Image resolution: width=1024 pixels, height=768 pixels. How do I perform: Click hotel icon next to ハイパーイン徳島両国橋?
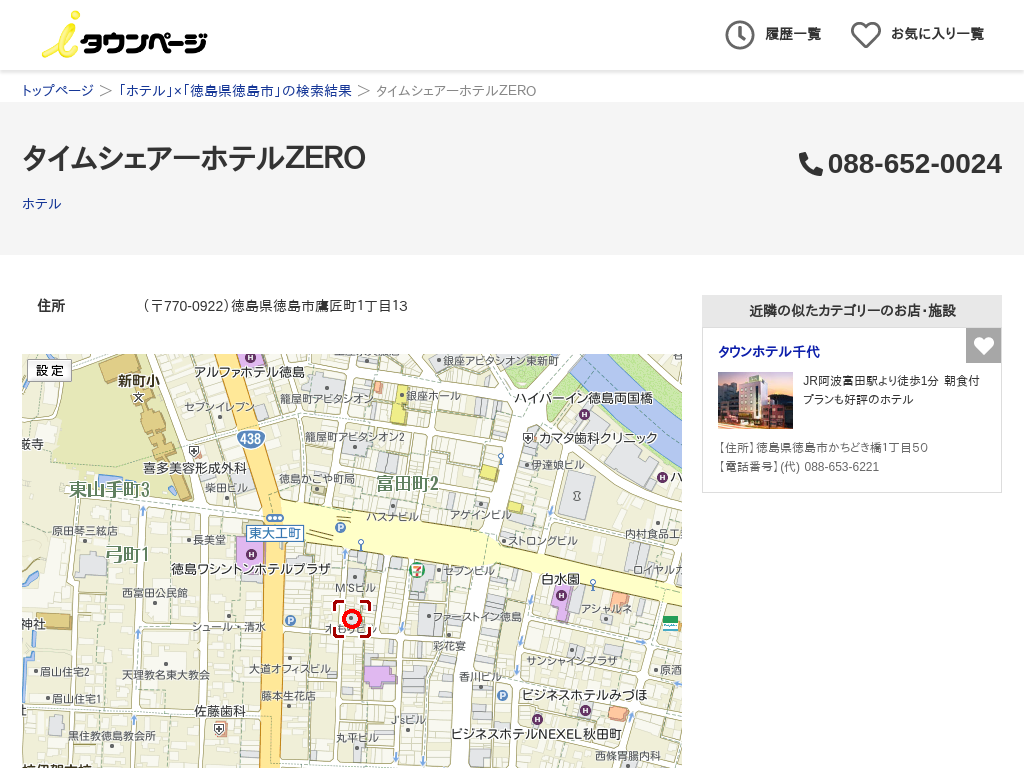(x=584, y=414)
